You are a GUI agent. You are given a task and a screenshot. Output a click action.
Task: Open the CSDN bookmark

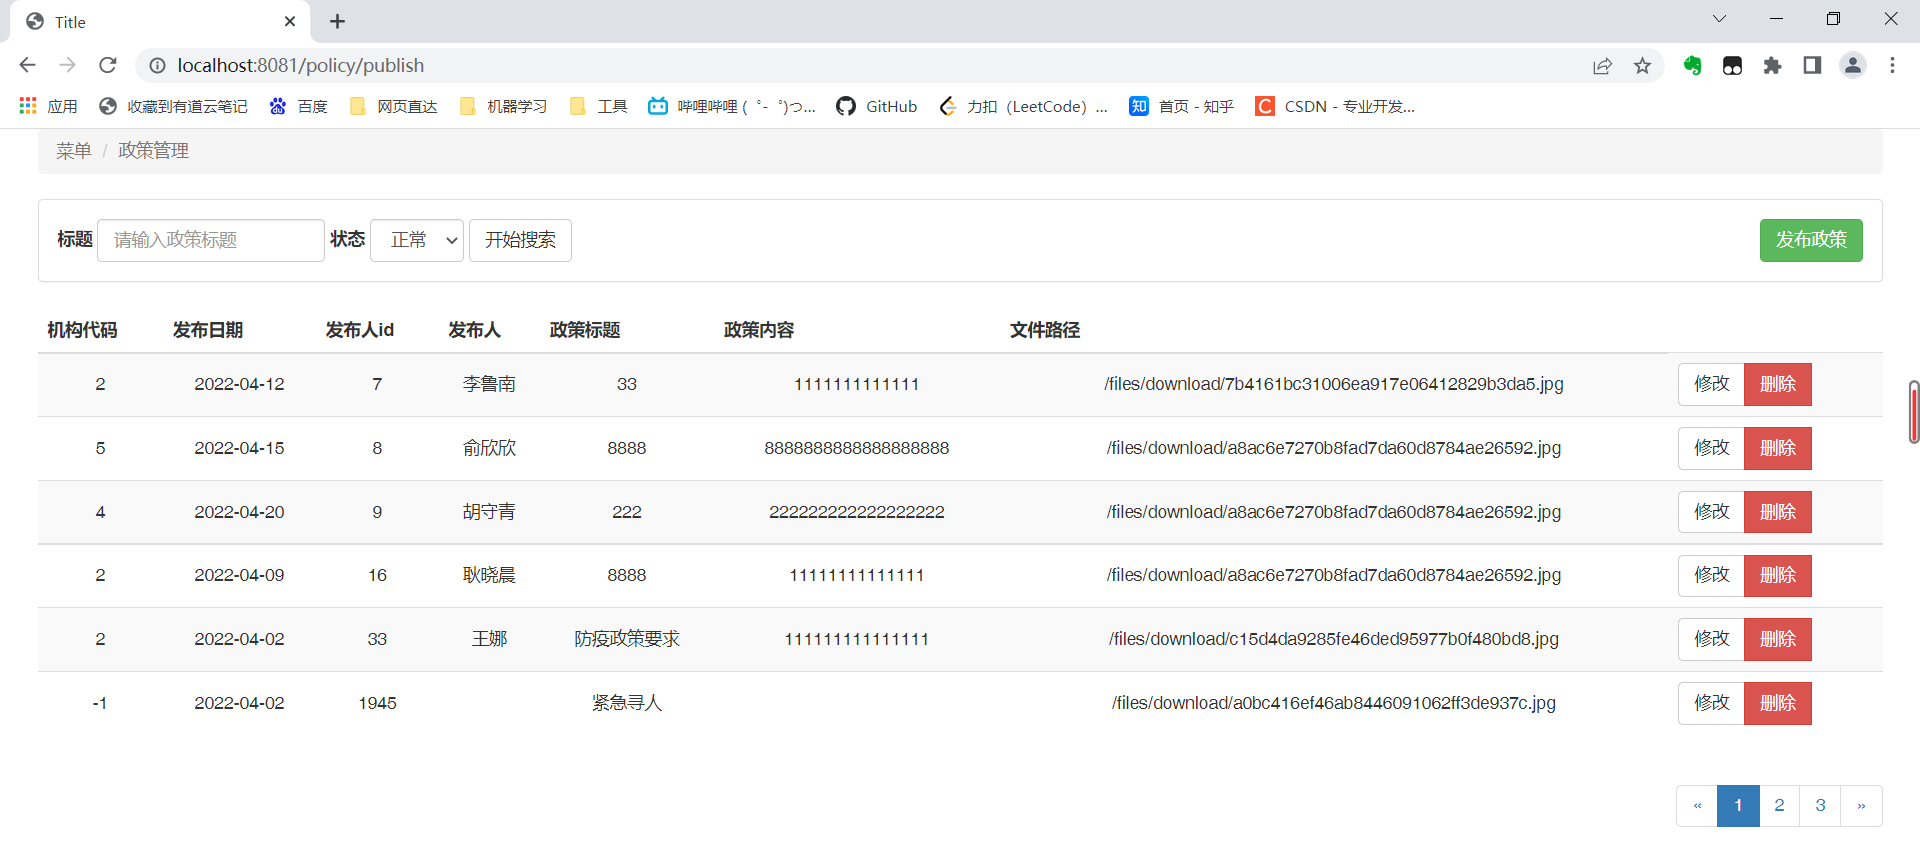tap(1335, 106)
